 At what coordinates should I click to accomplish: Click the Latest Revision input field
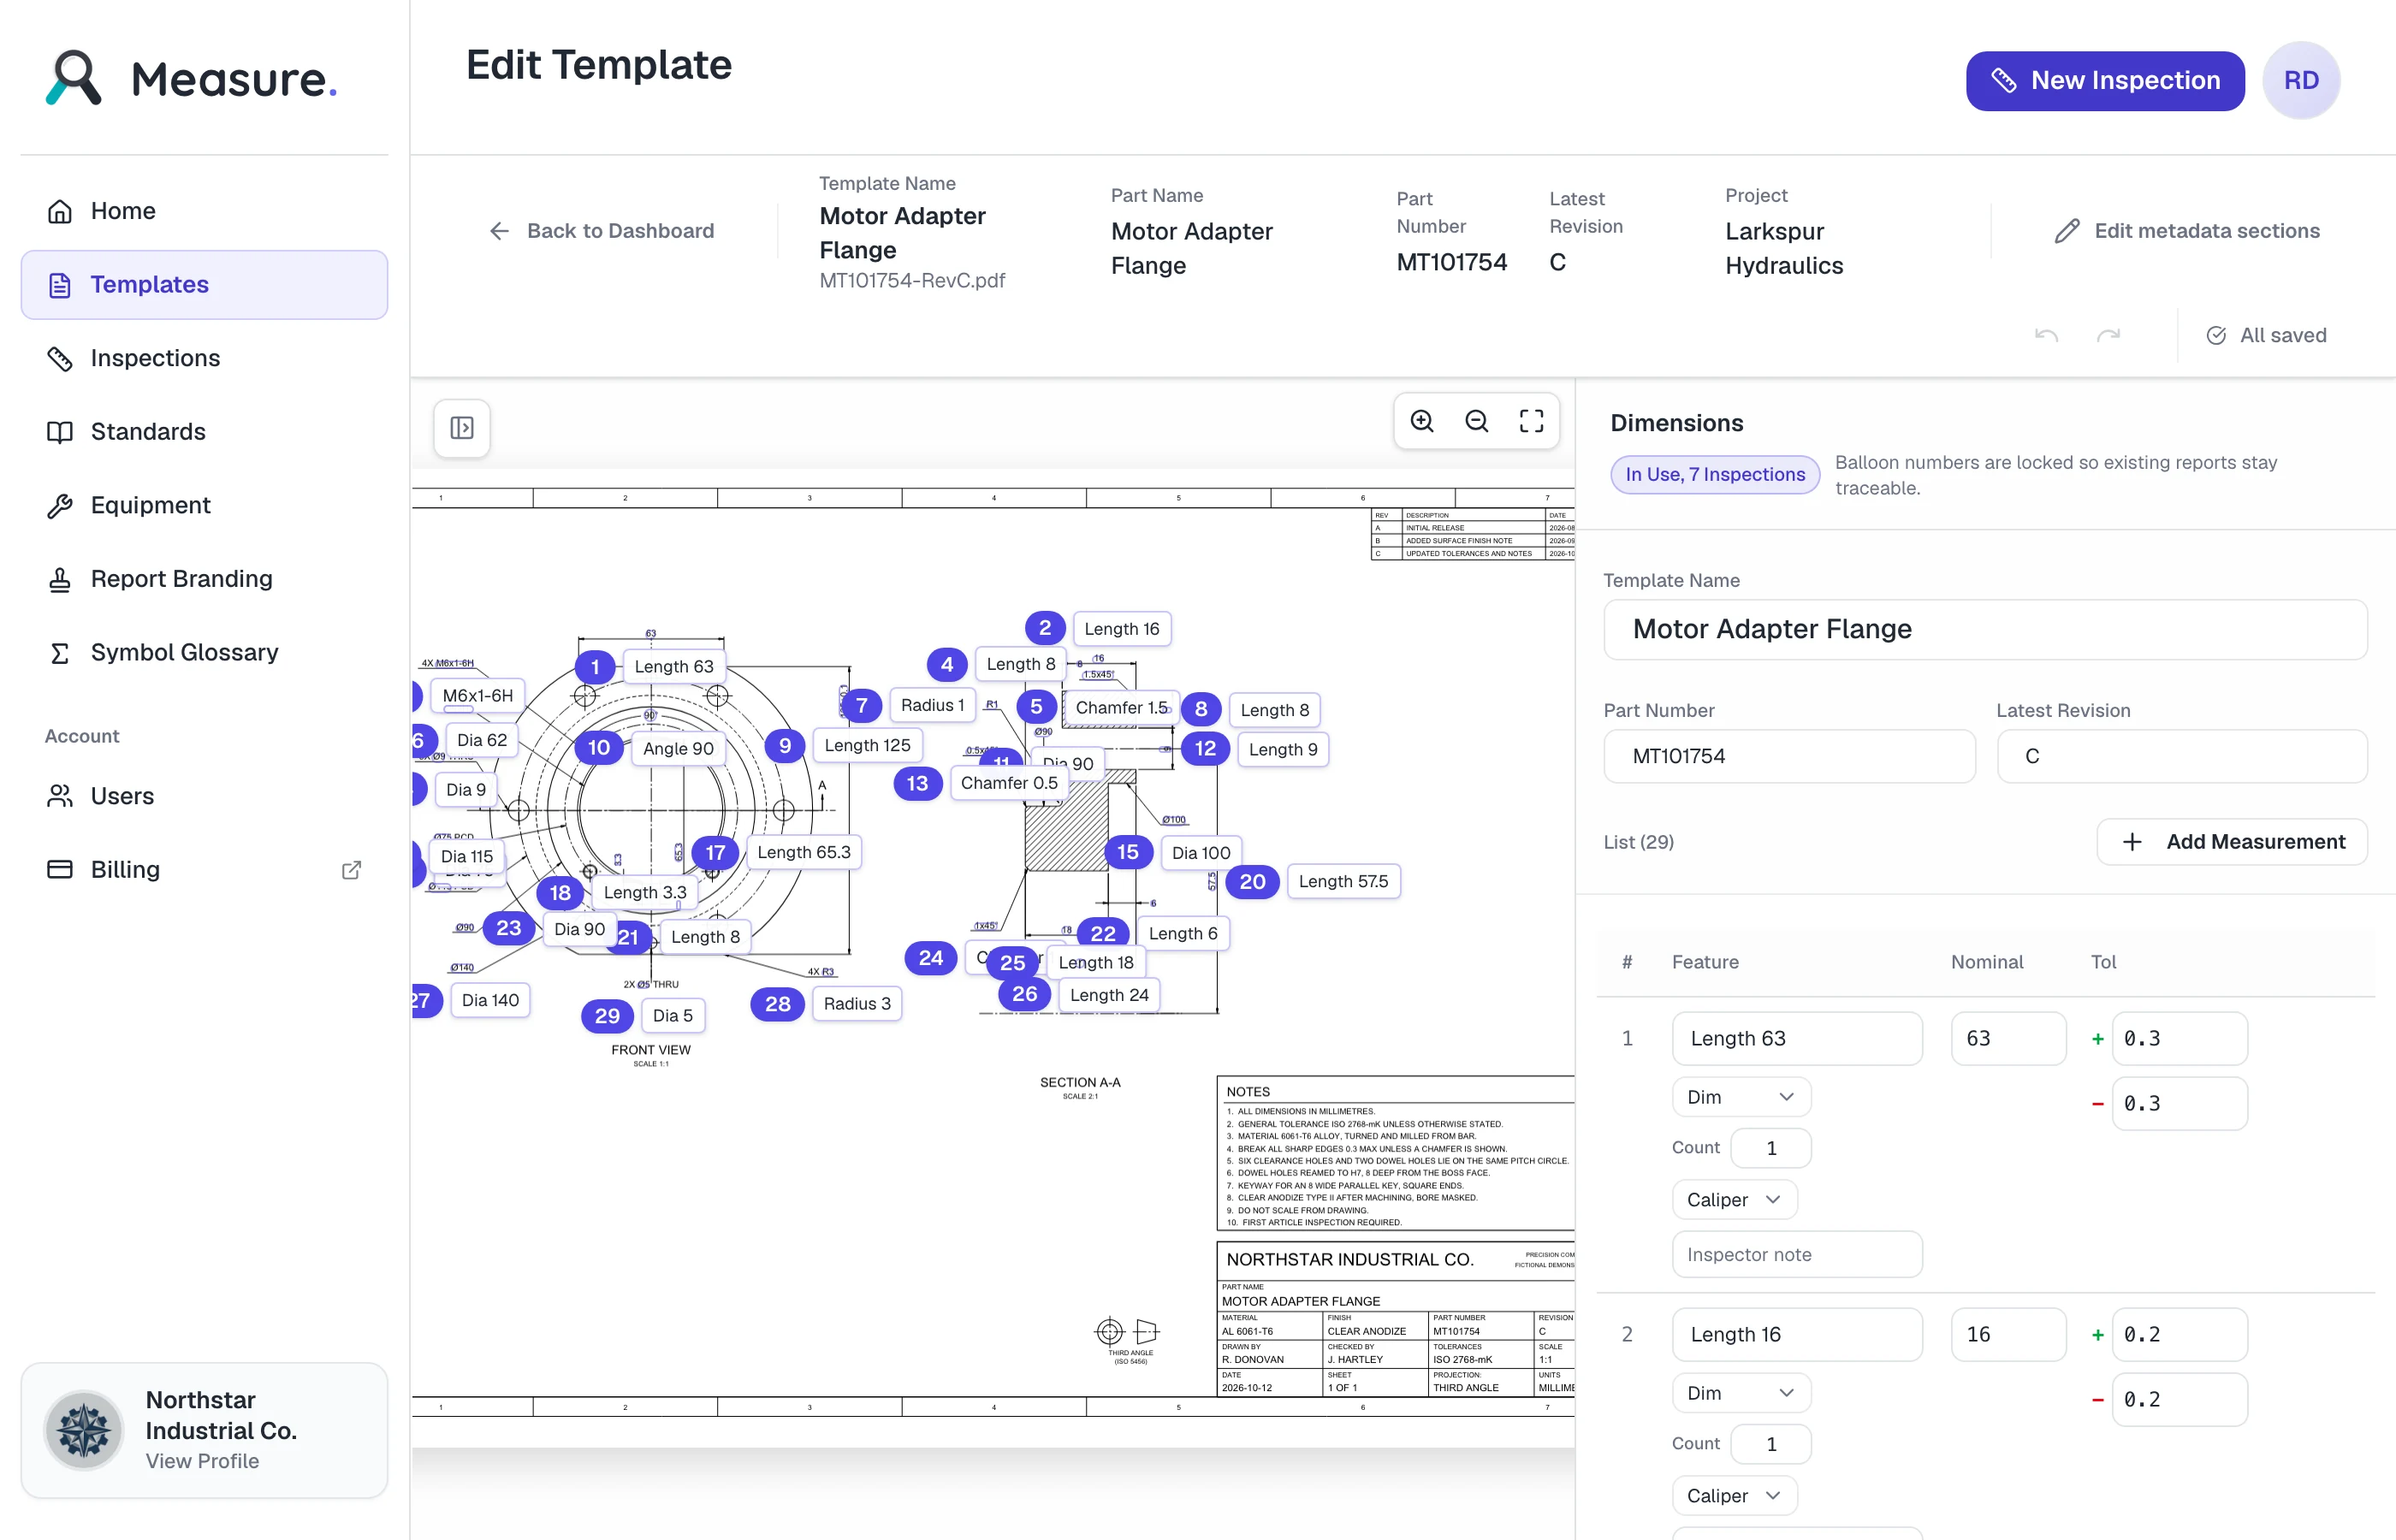pyautogui.click(x=2181, y=756)
